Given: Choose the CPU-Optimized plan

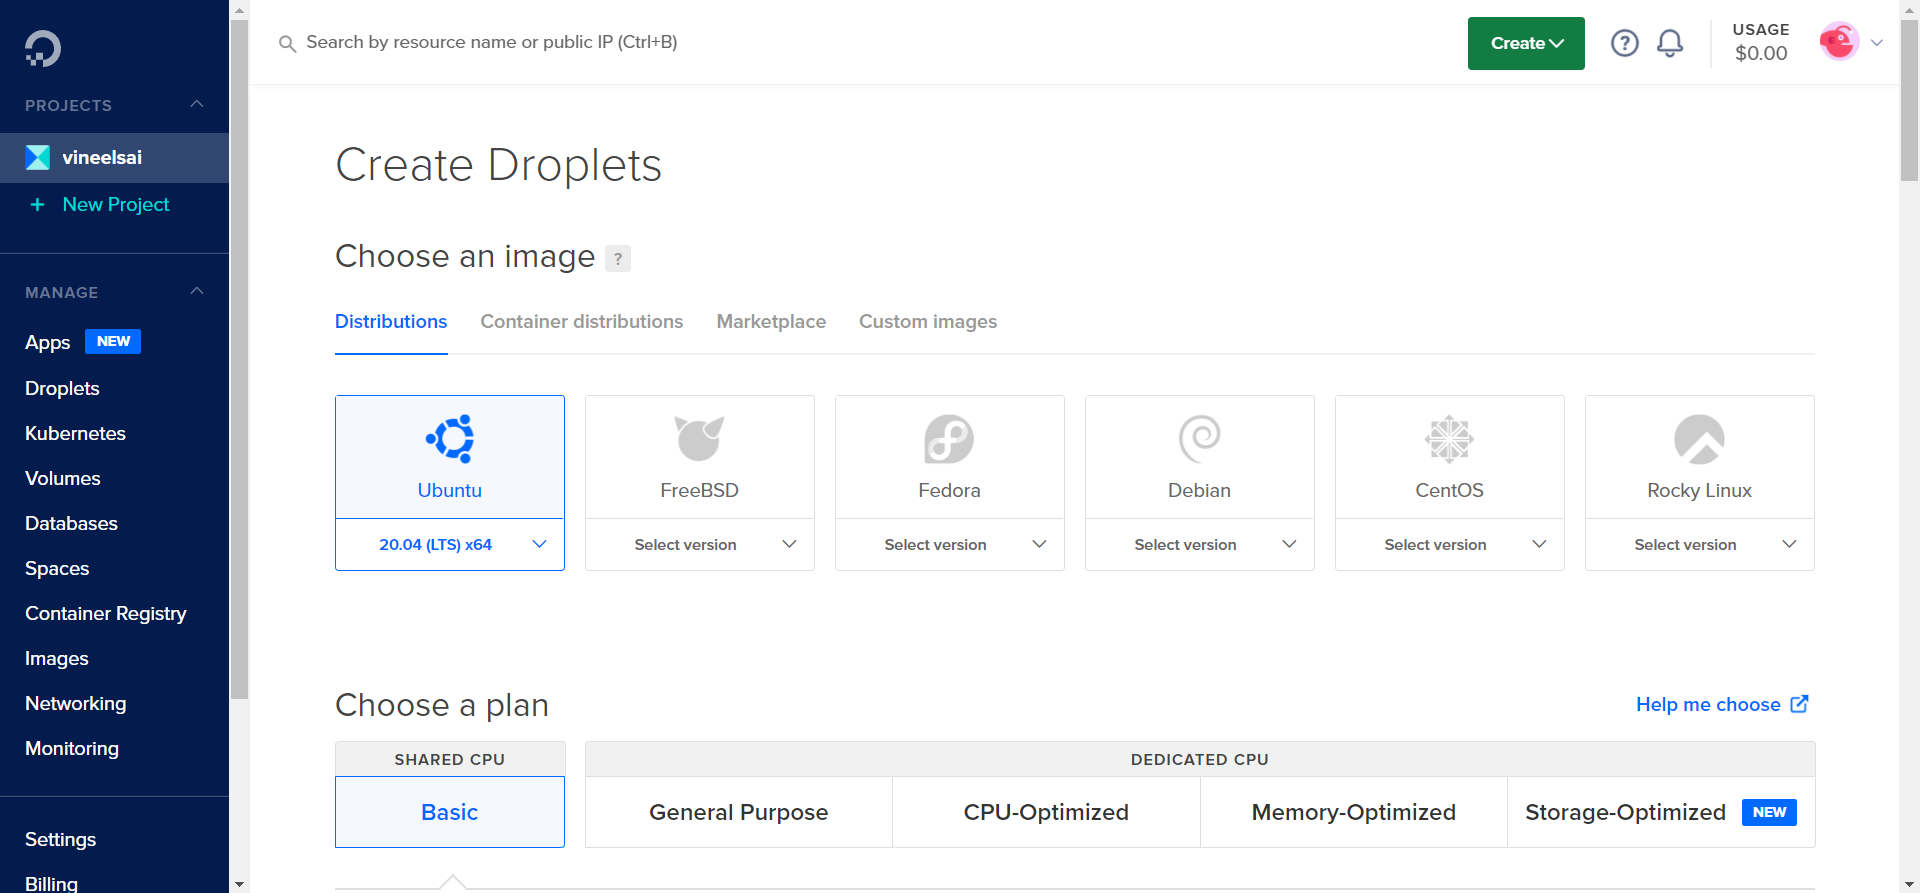Looking at the screenshot, I should [1046, 812].
